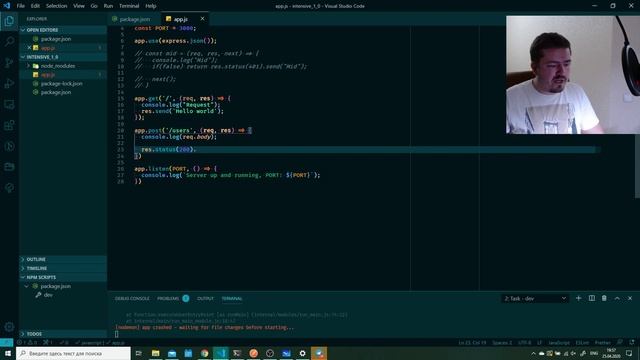Viewport: 640px width, 360px height.
Task: Close app.js in Open Editors list
Action: pyautogui.click(x=29, y=48)
